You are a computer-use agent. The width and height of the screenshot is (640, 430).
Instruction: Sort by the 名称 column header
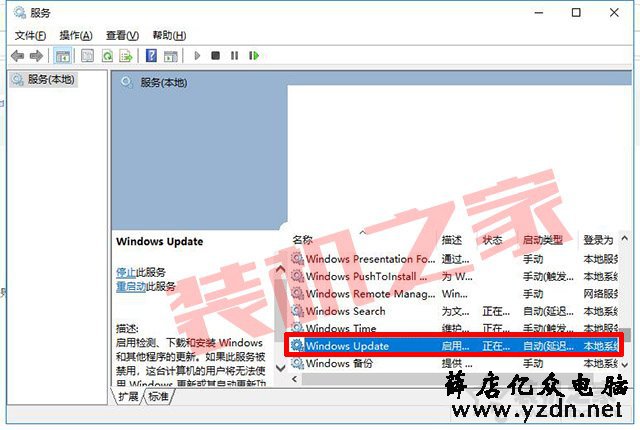[302, 240]
